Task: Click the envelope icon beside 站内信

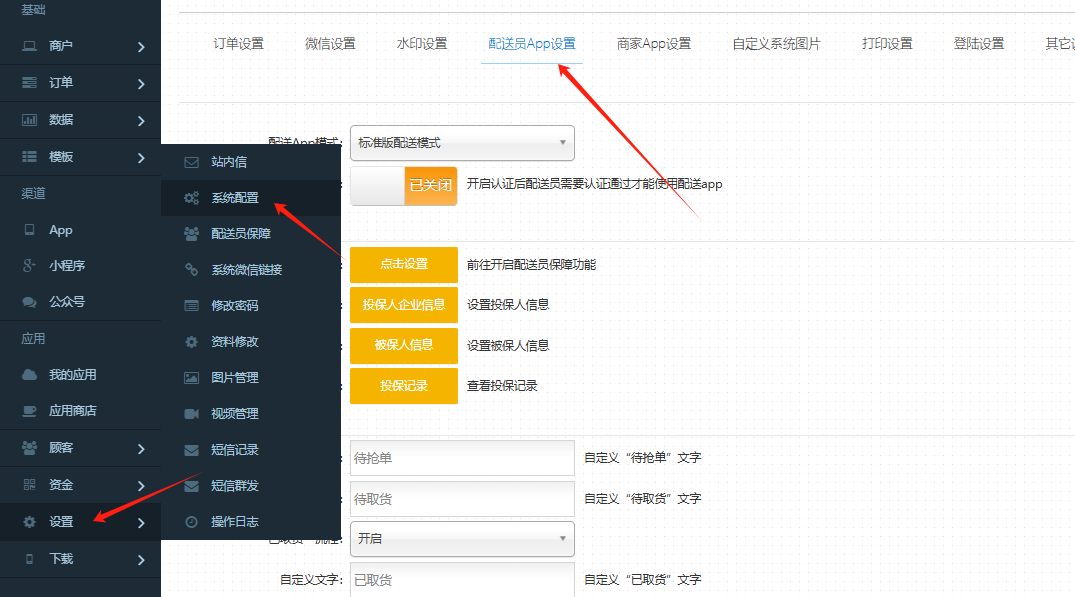Action: click(x=191, y=162)
